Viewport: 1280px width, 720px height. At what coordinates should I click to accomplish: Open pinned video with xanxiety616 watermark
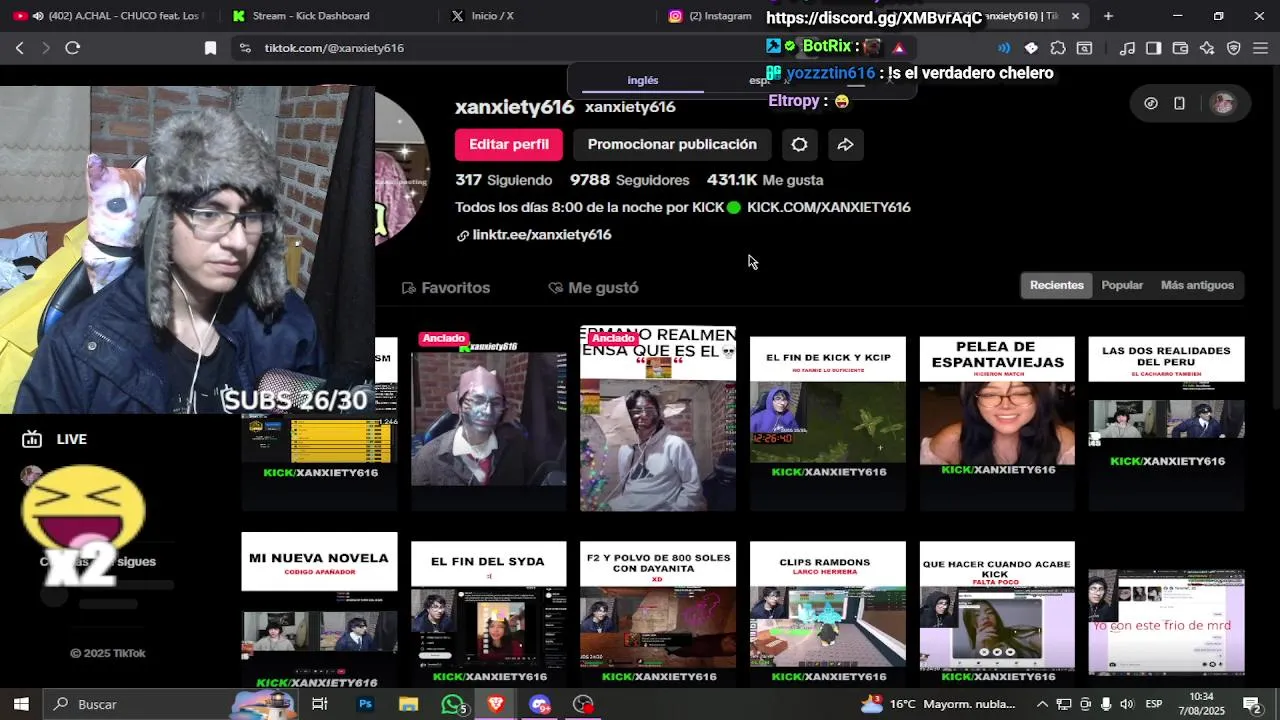[x=488, y=418]
